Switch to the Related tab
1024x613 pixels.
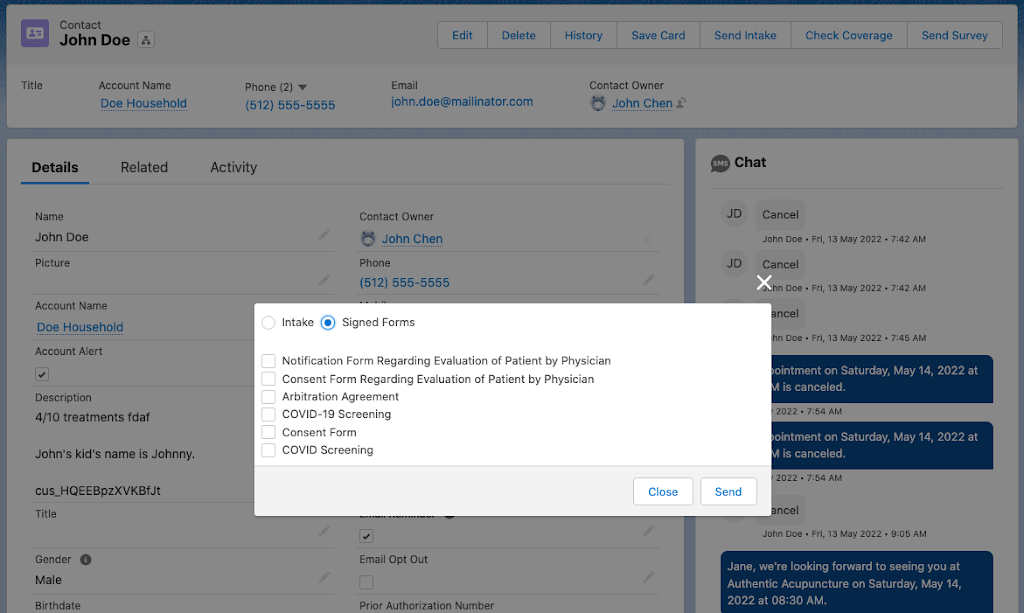(x=144, y=167)
